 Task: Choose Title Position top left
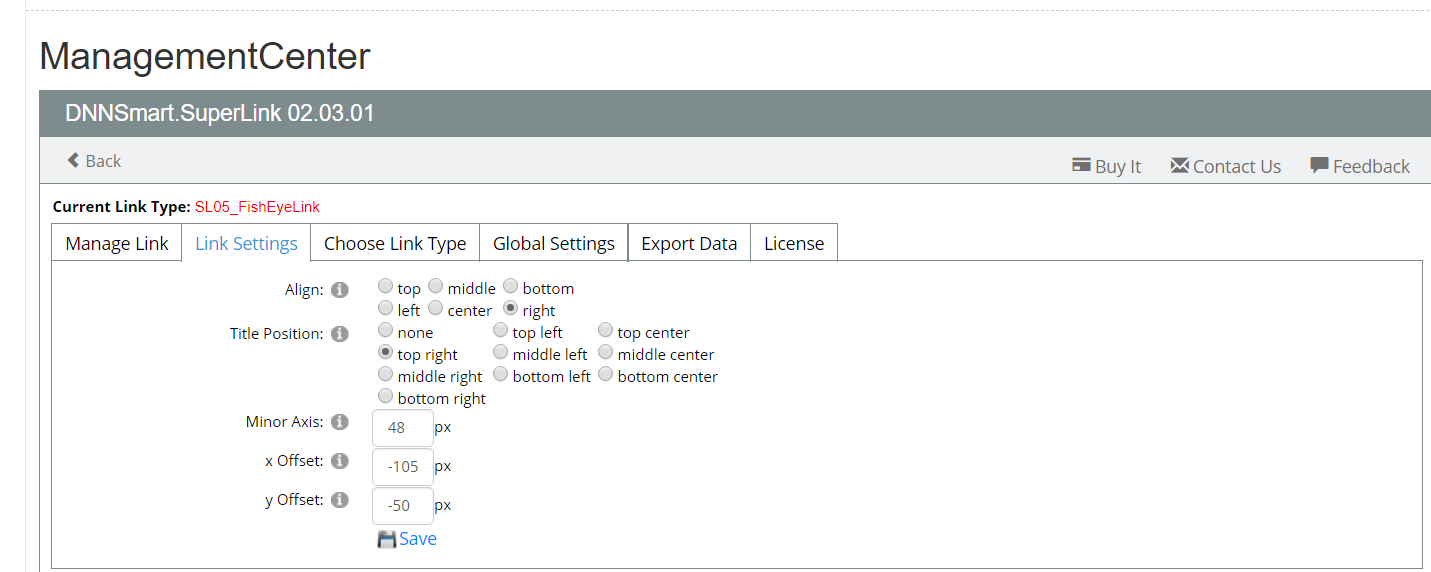pyautogui.click(x=500, y=331)
